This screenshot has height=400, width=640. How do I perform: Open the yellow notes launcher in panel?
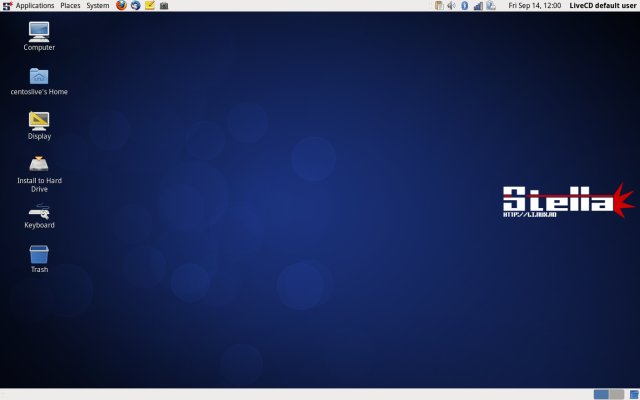pyautogui.click(x=150, y=5)
